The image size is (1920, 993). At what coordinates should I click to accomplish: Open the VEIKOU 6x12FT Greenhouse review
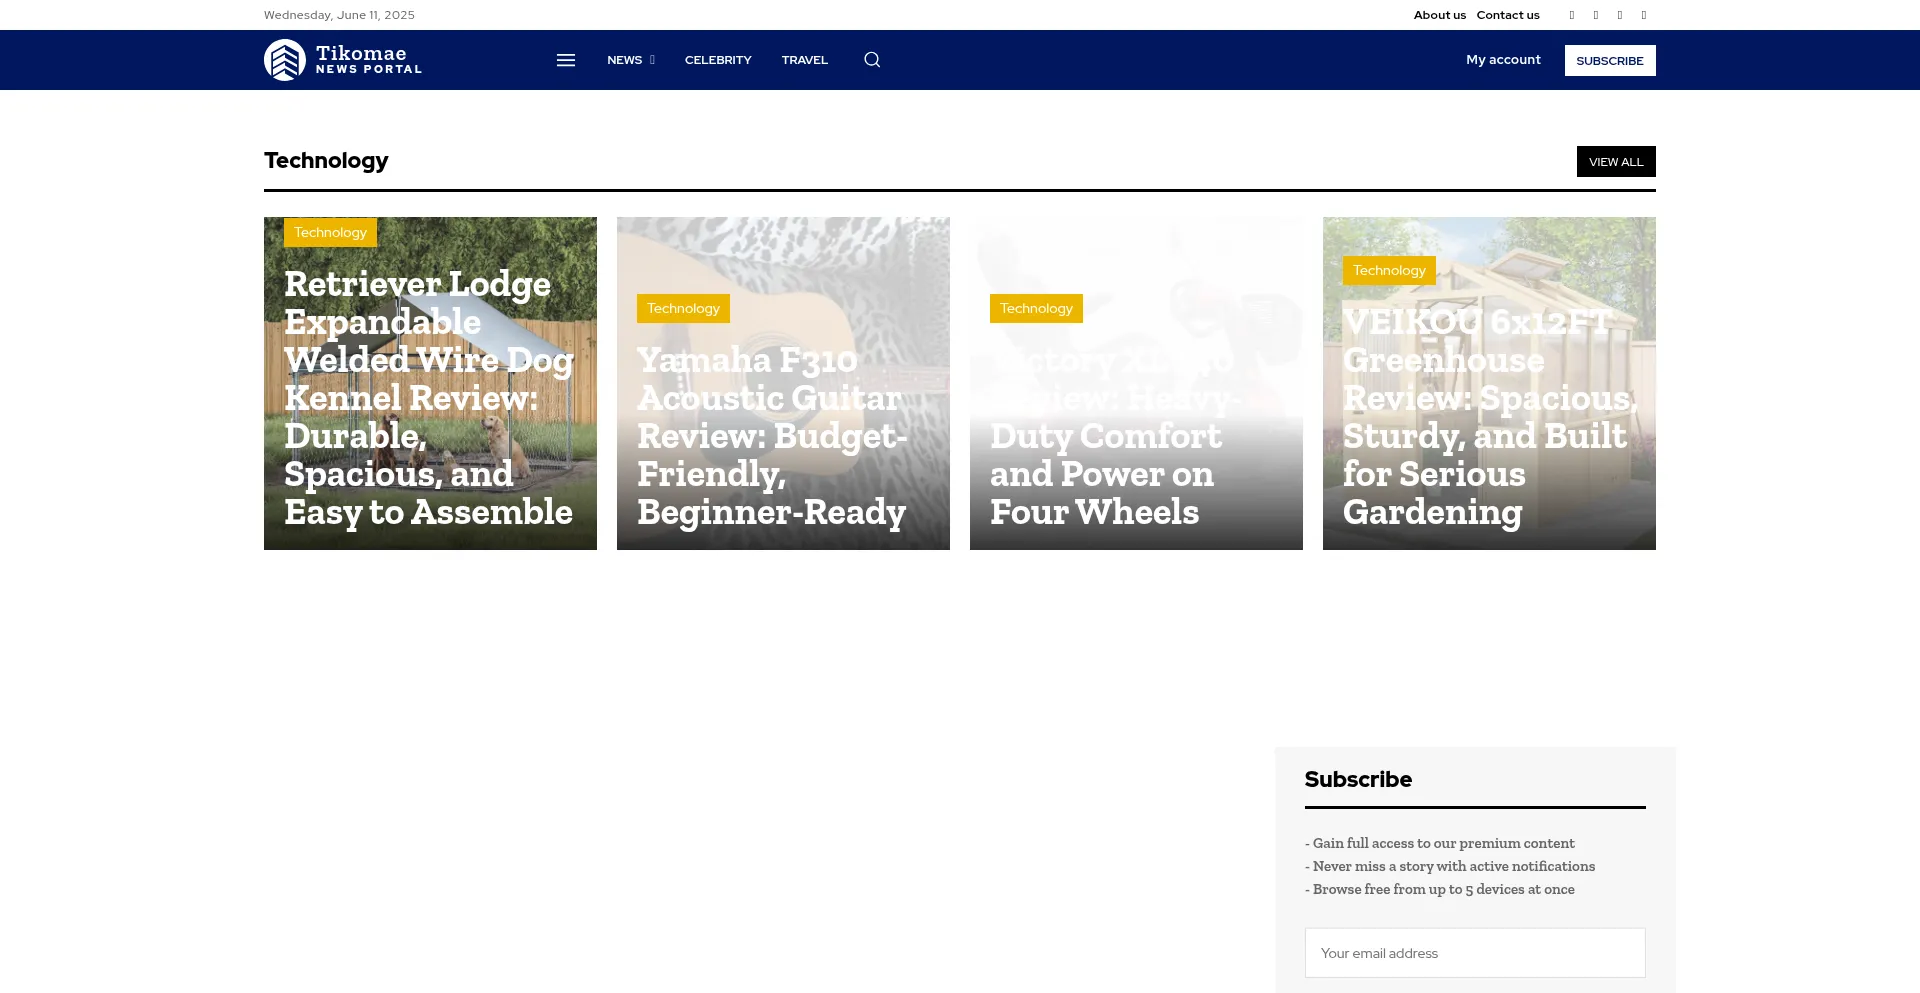pyautogui.click(x=1487, y=417)
